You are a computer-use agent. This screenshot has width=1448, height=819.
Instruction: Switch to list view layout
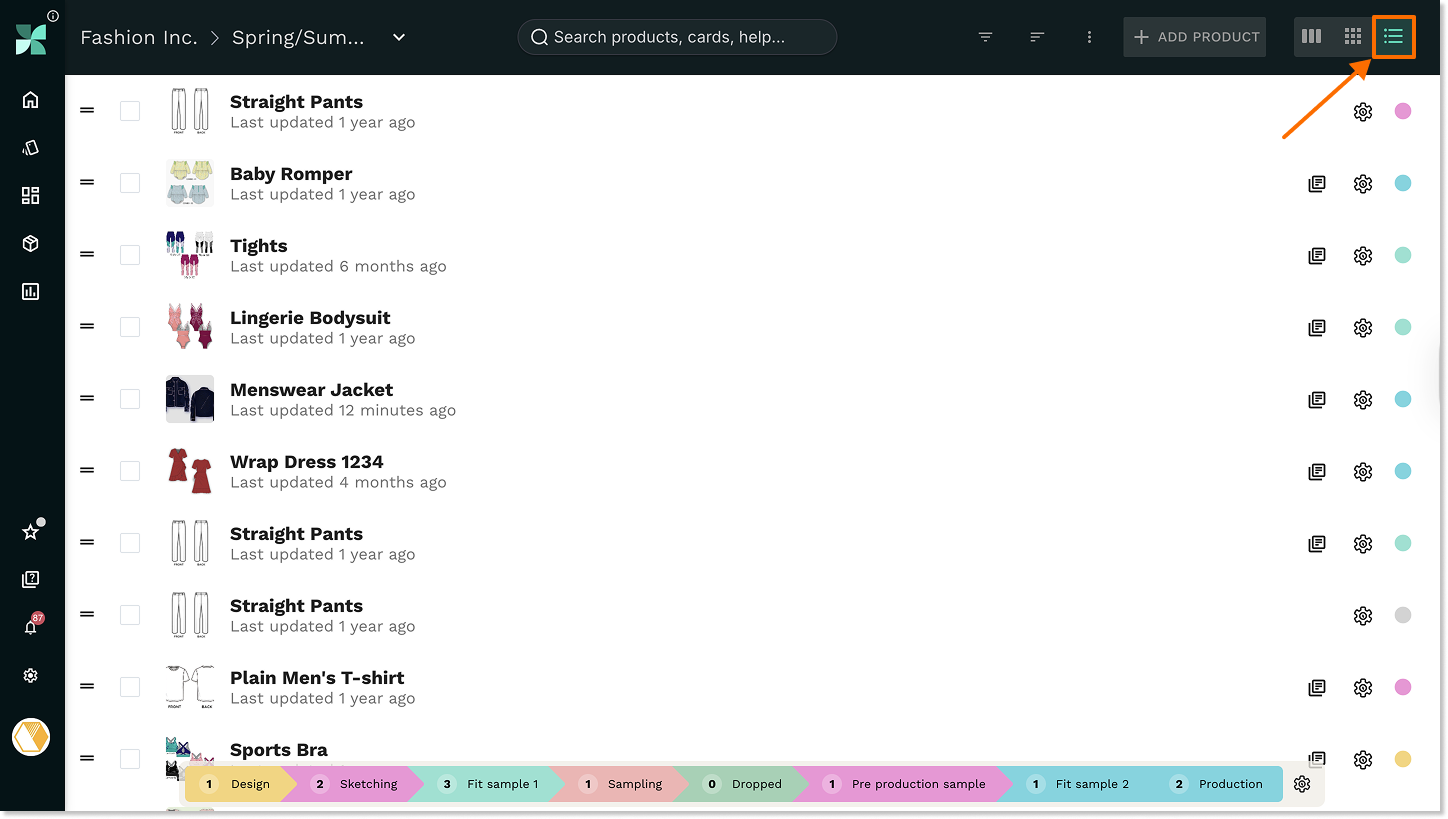coord(1393,37)
